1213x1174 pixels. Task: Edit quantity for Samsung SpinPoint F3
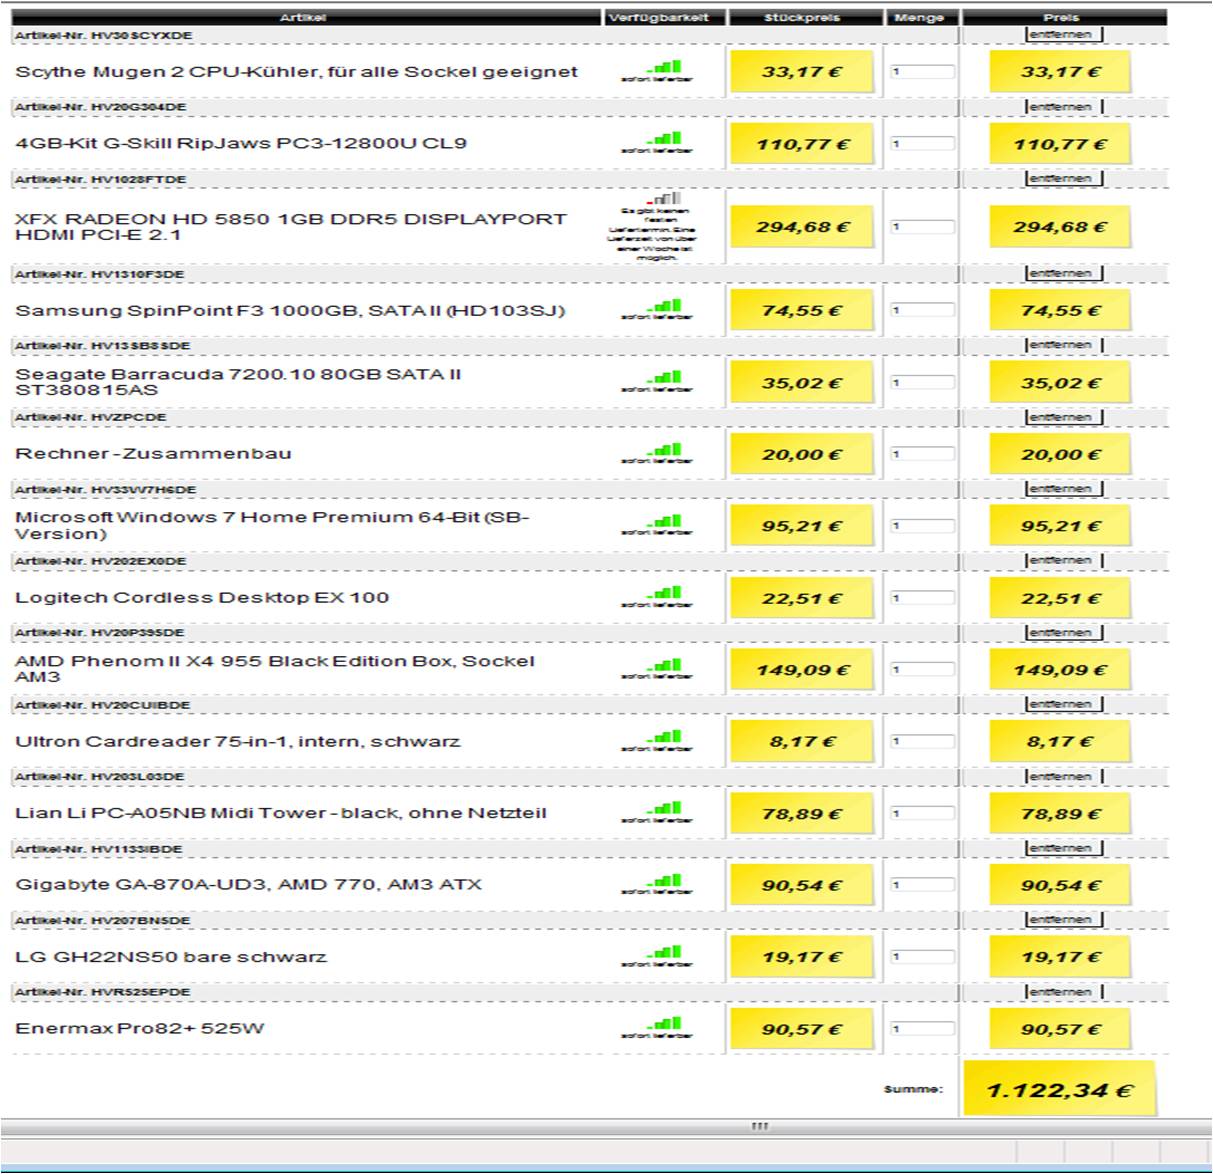coord(922,311)
